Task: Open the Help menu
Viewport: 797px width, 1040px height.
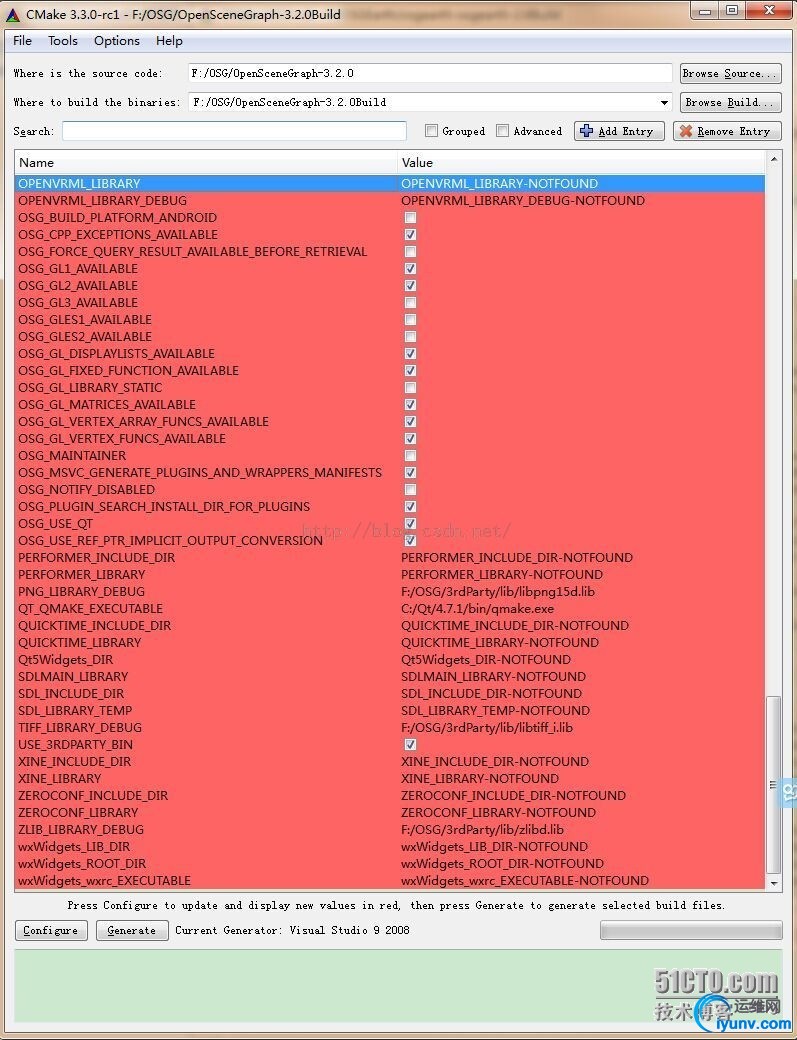Action: (x=169, y=40)
